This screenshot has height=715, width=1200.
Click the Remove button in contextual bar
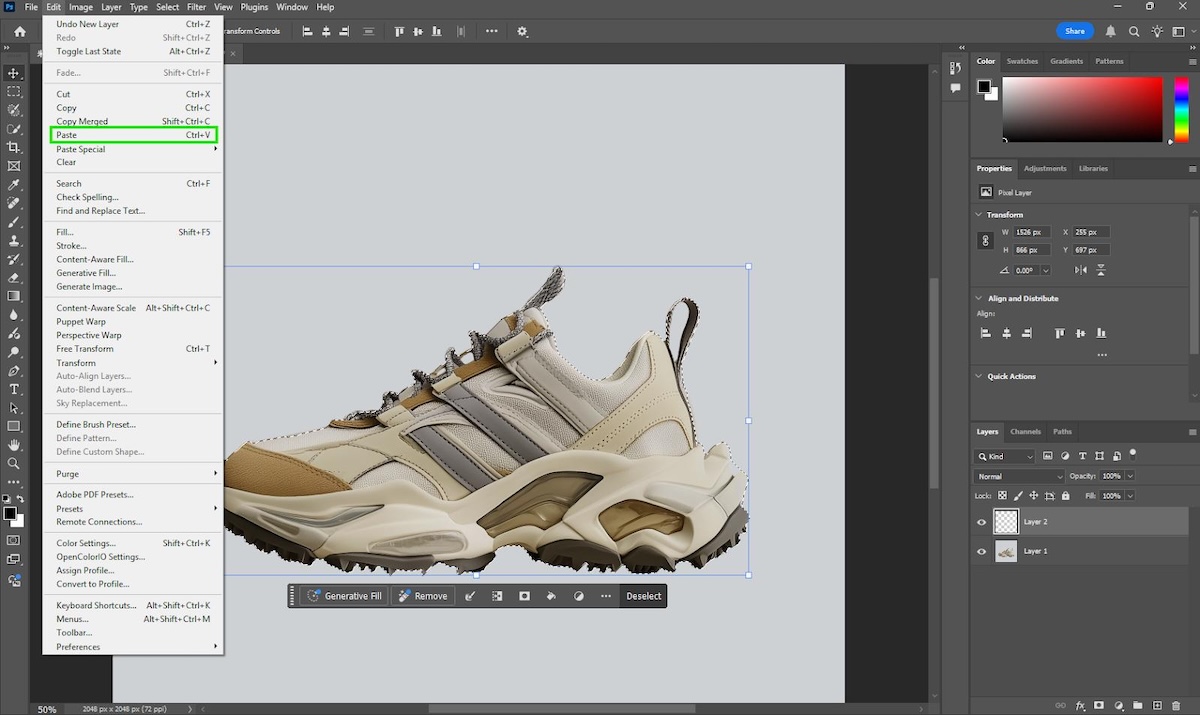[x=423, y=596]
